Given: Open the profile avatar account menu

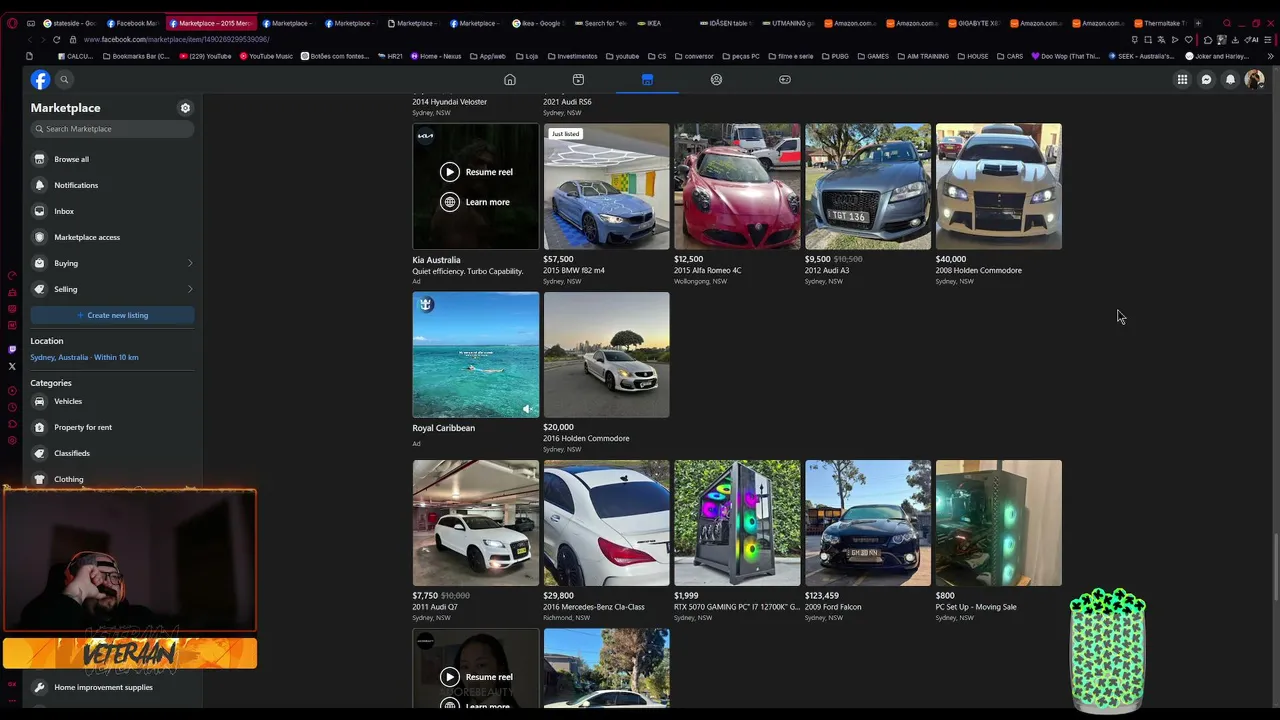Looking at the screenshot, I should [x=1254, y=79].
